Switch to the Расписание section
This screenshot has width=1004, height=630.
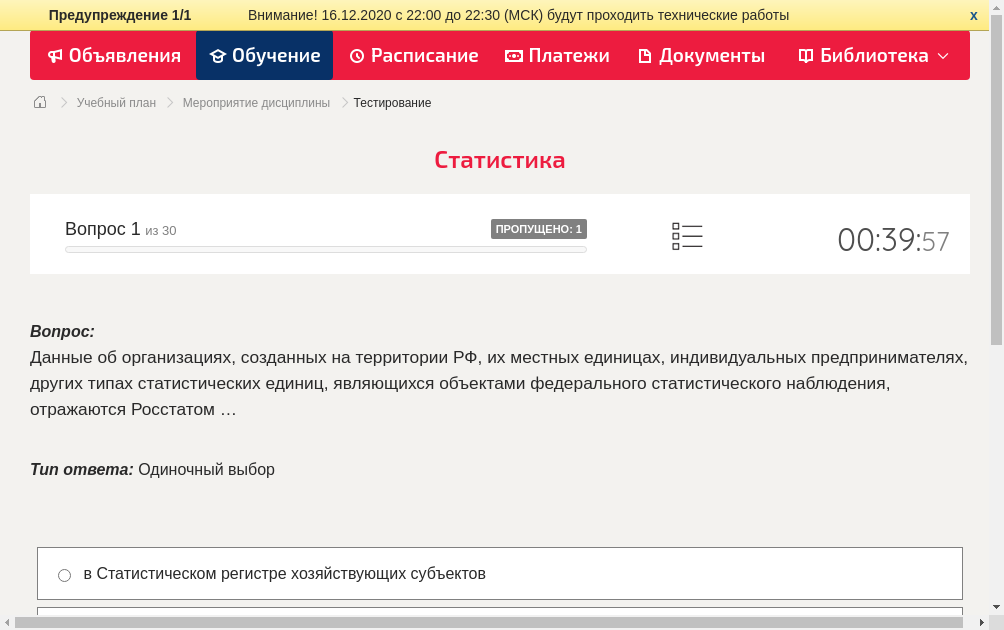(424, 56)
